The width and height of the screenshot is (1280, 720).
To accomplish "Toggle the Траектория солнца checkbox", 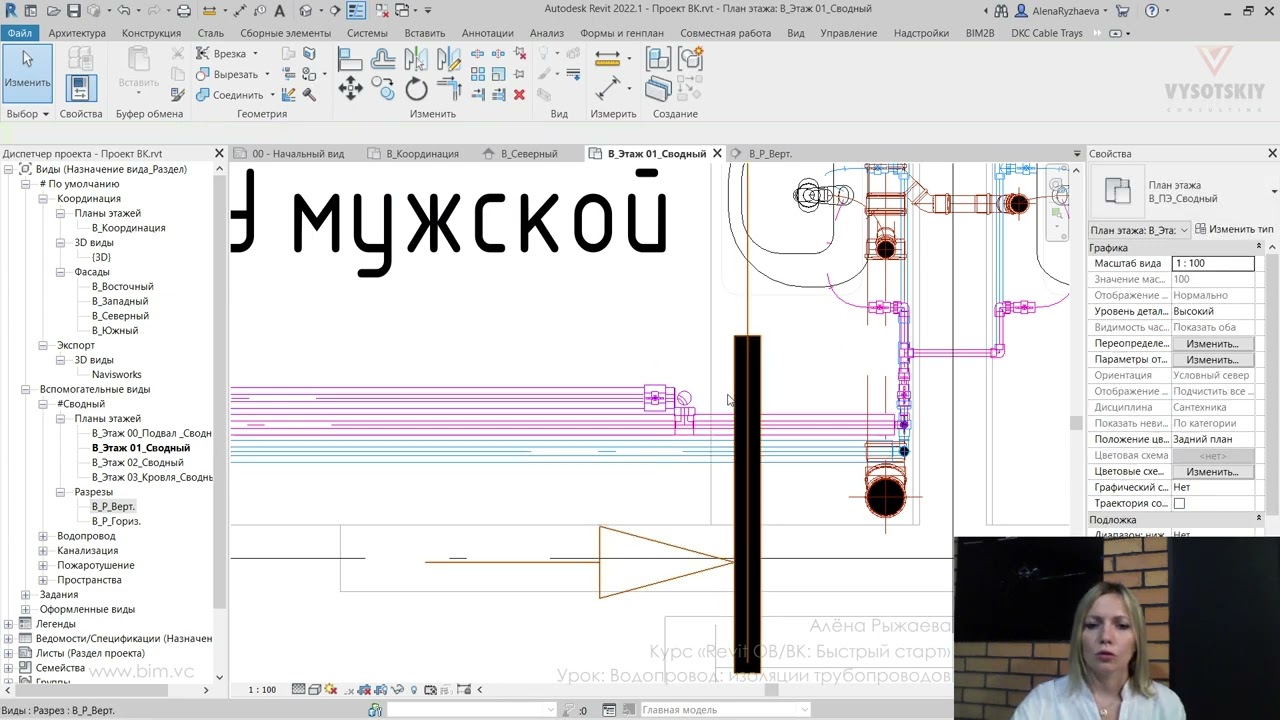I will tap(1179, 504).
